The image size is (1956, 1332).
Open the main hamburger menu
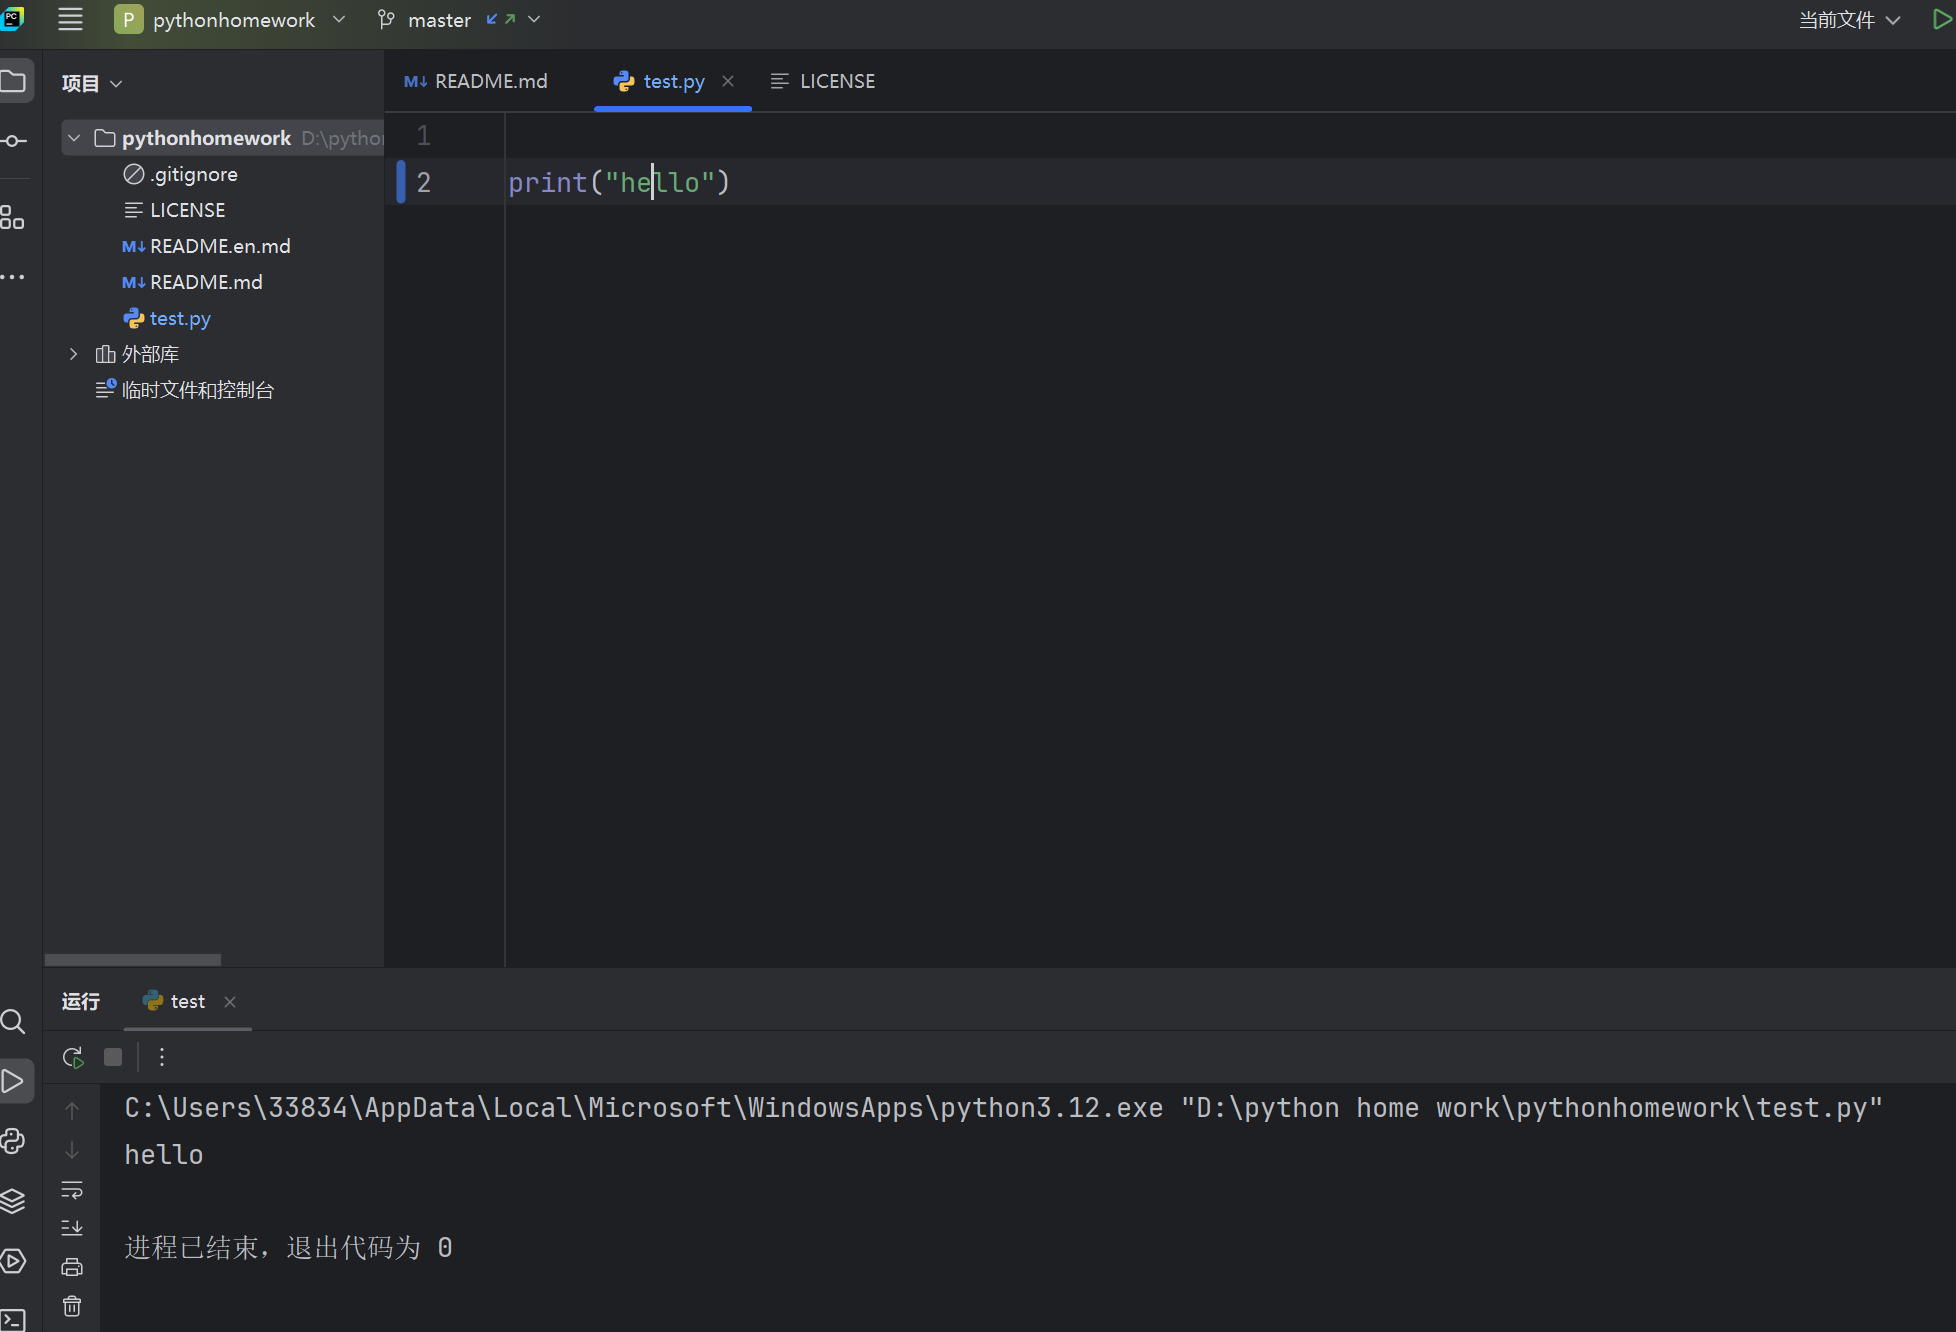click(x=70, y=19)
